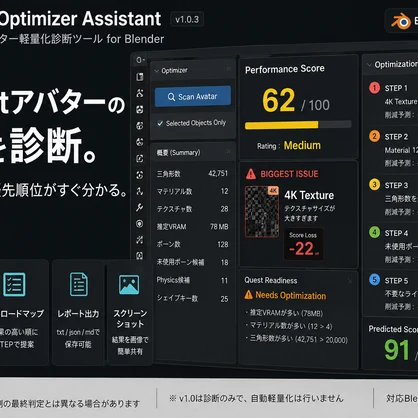Image resolution: width=418 pixels, height=418 pixels.
Task: Collapse the Optimization panel chevron
Action: (x=369, y=64)
